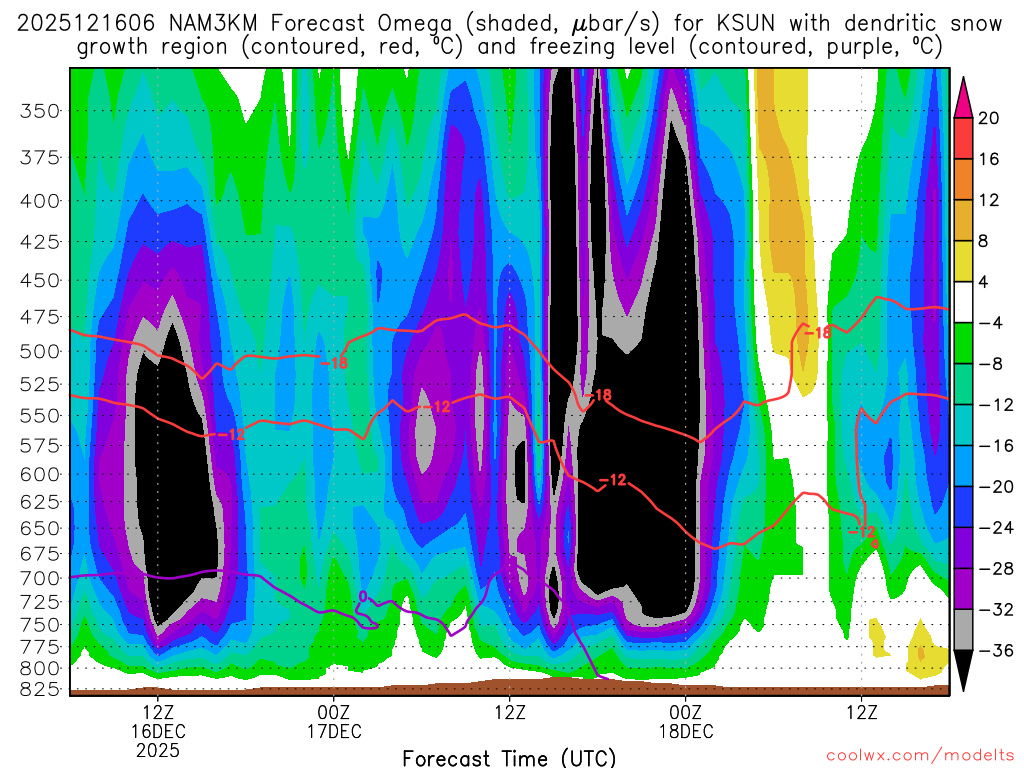This screenshot has width=1024, height=768.
Task: Click the -36 value on the color scale
Action: [x=995, y=650]
